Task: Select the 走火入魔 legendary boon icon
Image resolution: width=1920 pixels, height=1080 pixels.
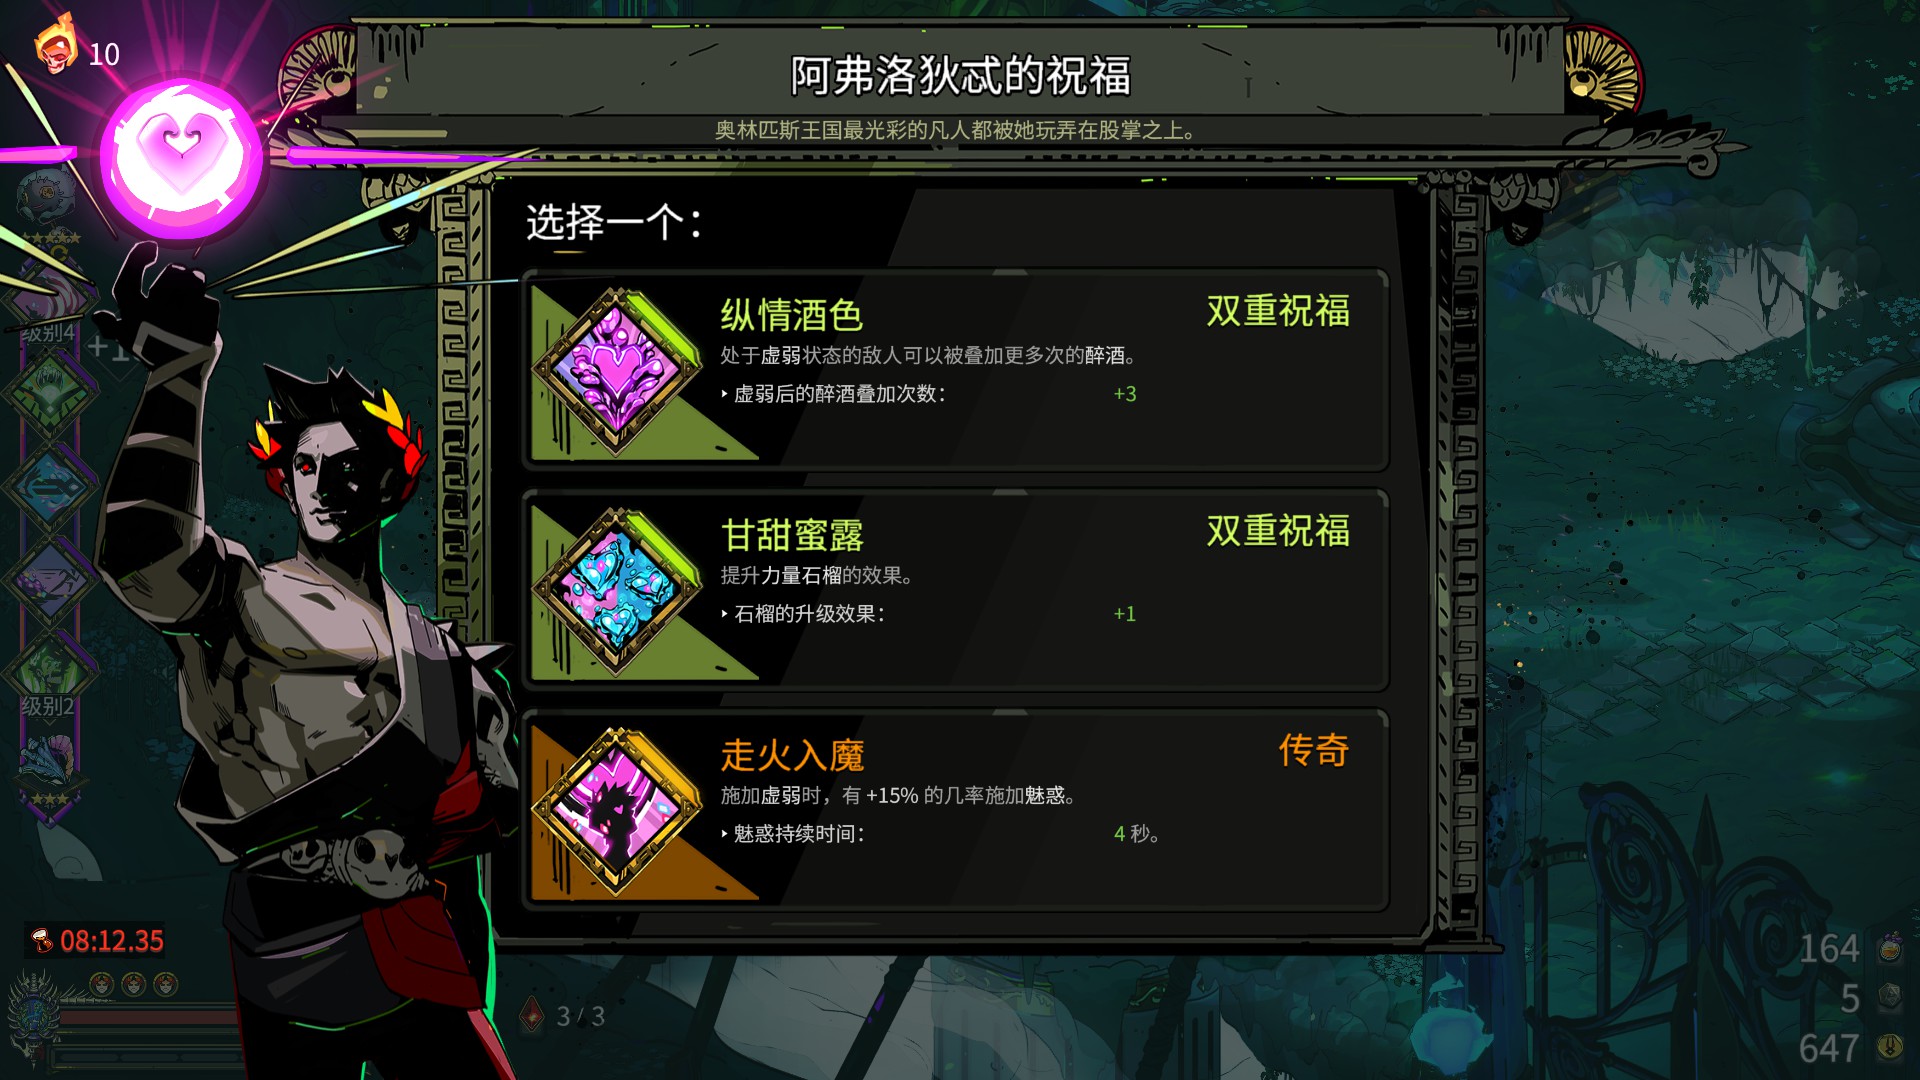Action: tap(617, 811)
